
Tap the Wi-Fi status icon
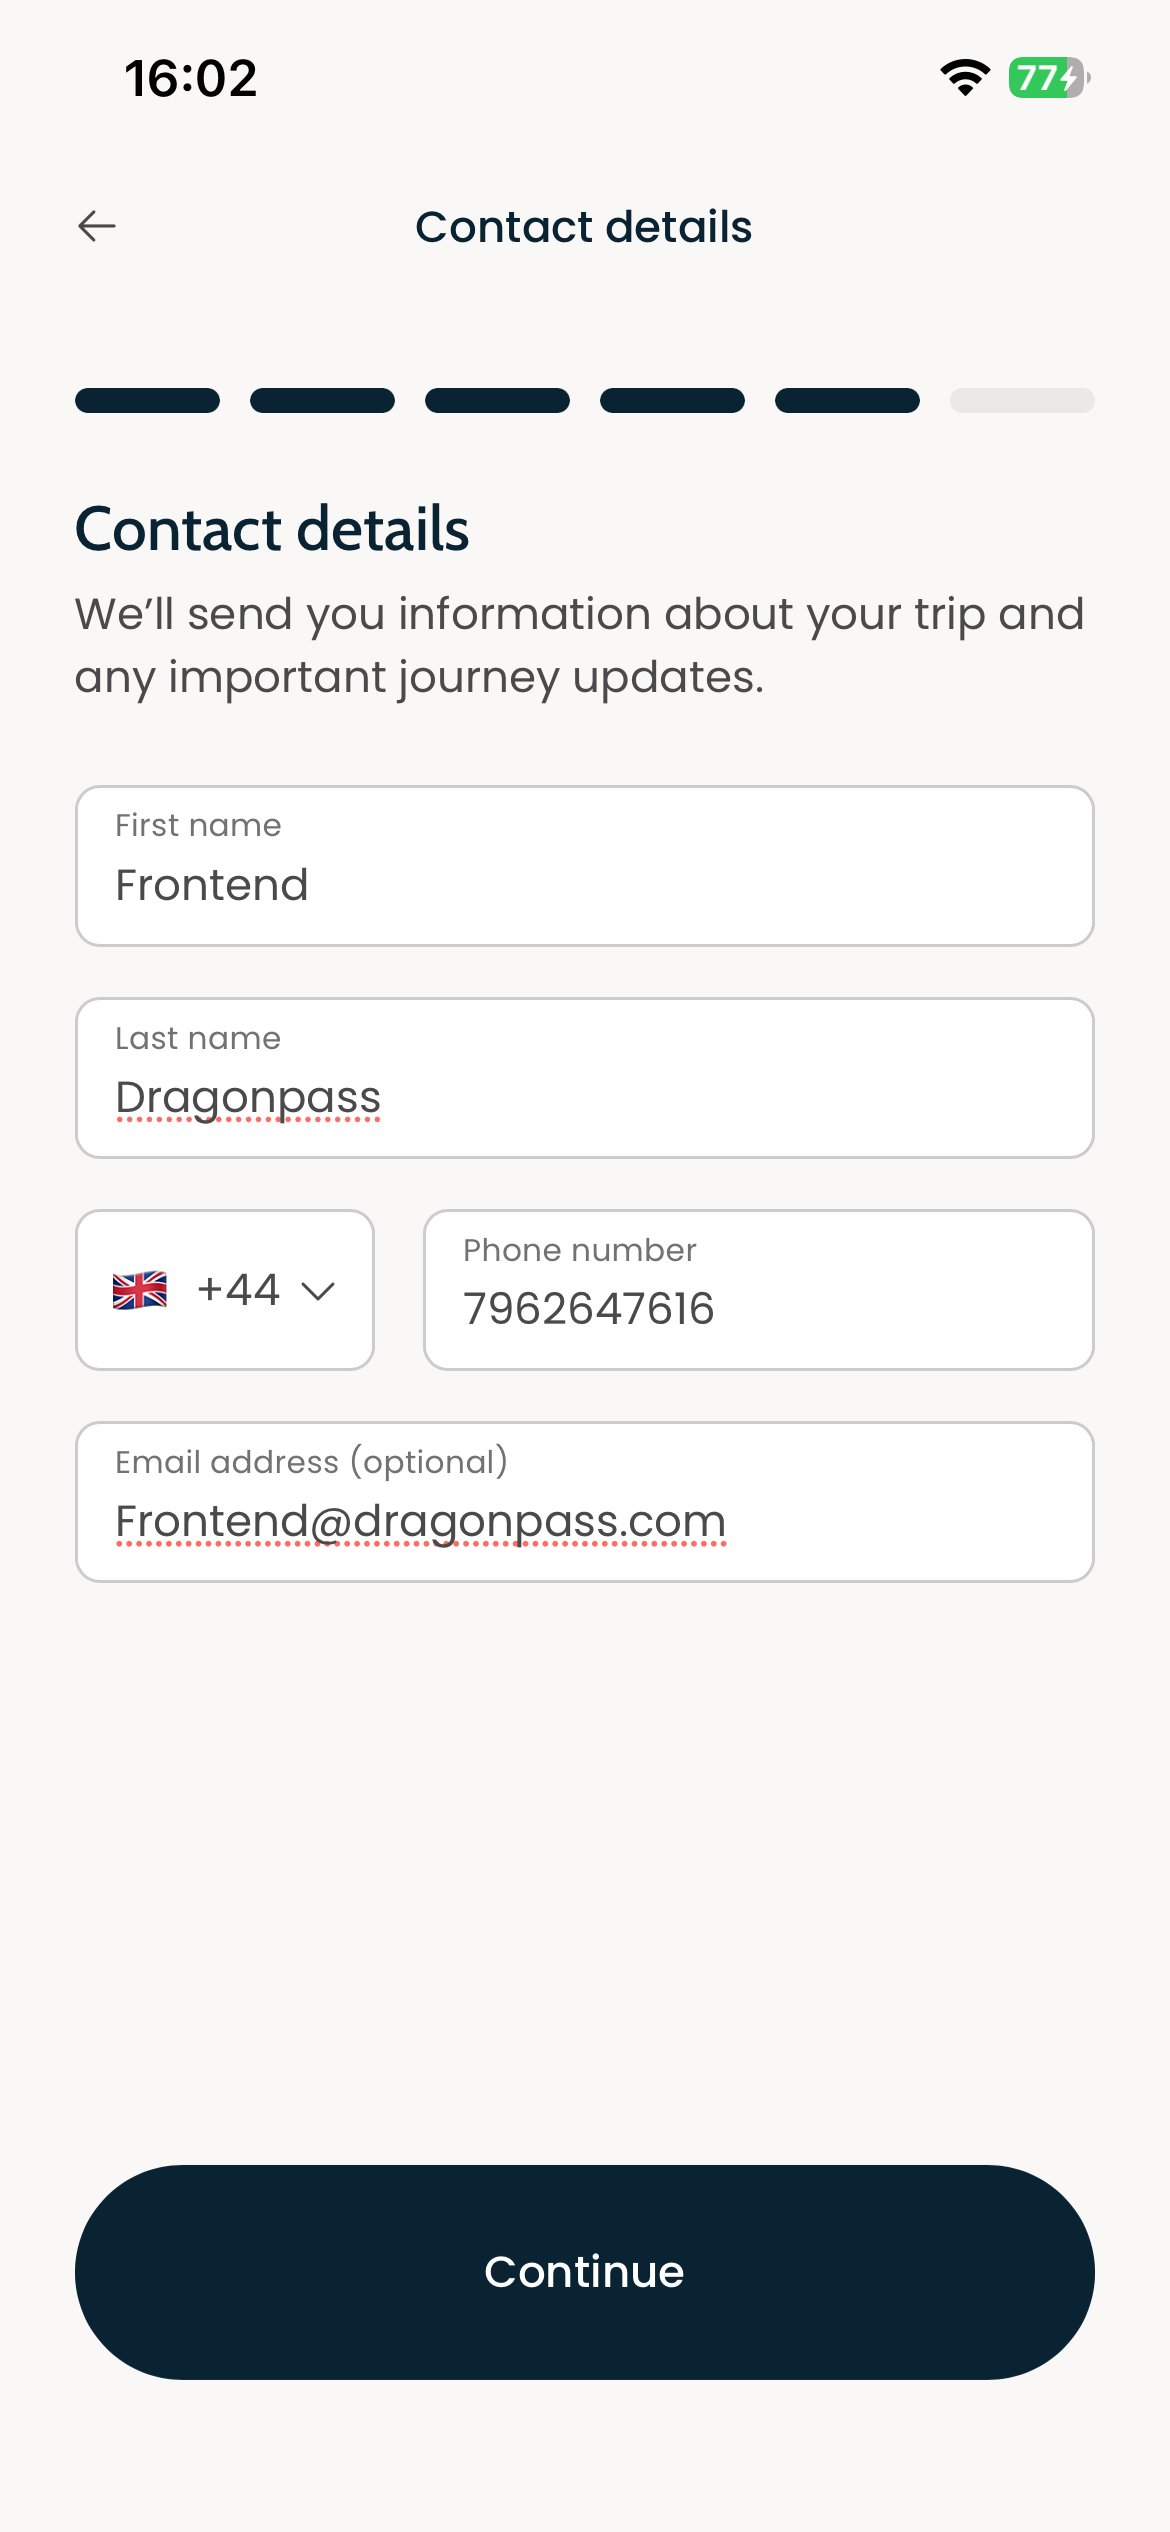coord(965,77)
